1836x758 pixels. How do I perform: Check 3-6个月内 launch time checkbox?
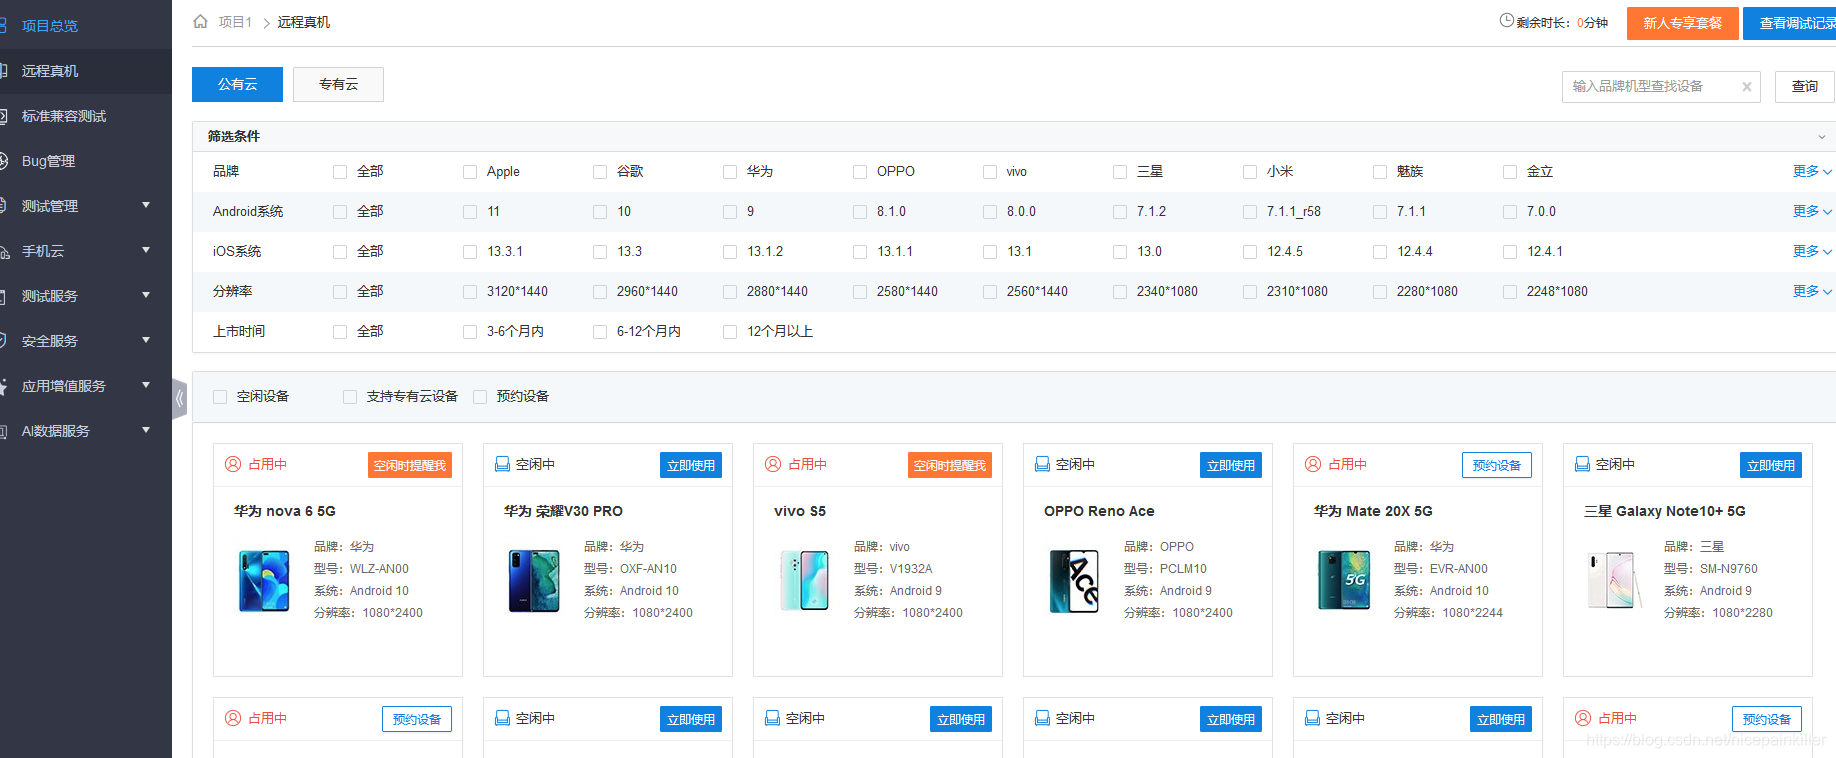pos(470,332)
